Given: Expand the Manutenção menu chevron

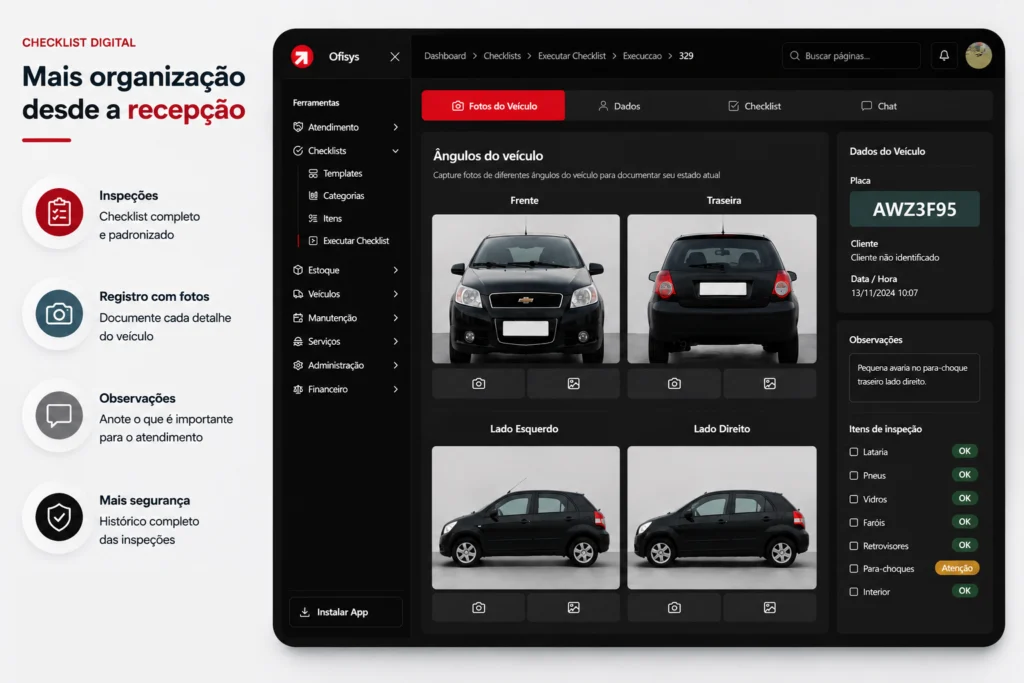Looking at the screenshot, I should coord(395,318).
